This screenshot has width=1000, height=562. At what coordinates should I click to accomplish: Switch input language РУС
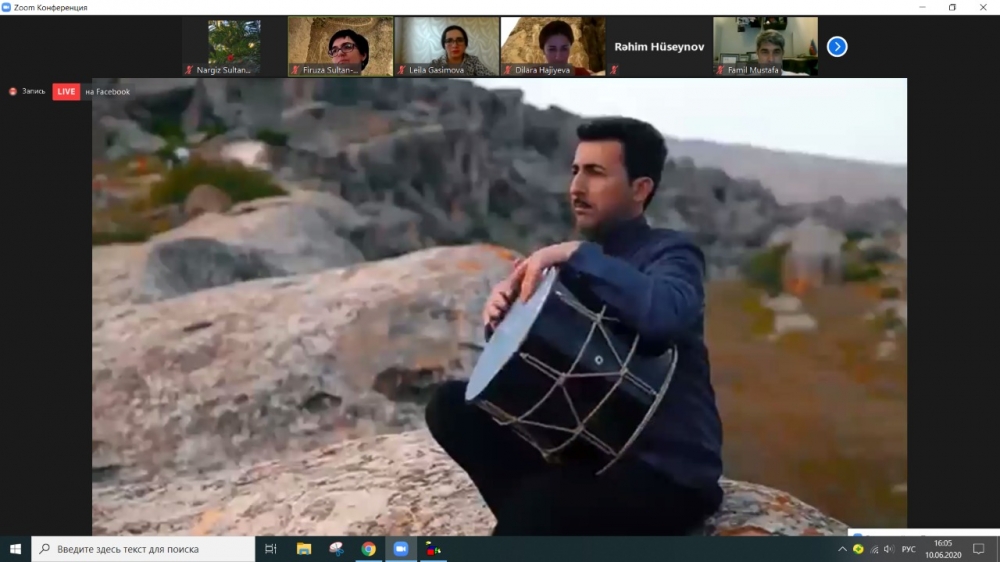tap(909, 549)
